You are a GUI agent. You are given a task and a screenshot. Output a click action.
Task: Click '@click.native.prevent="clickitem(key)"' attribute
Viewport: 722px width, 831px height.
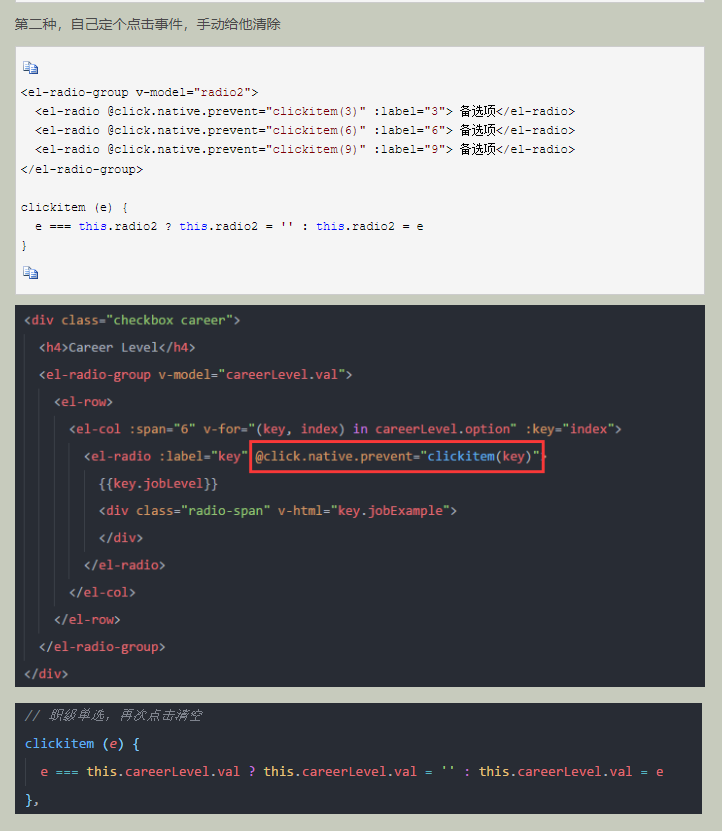coord(397,456)
